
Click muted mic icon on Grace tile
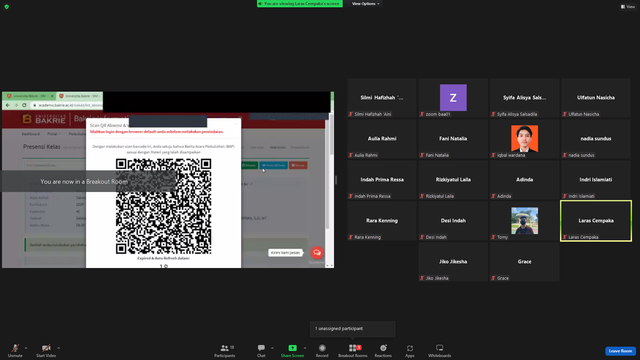point(493,278)
